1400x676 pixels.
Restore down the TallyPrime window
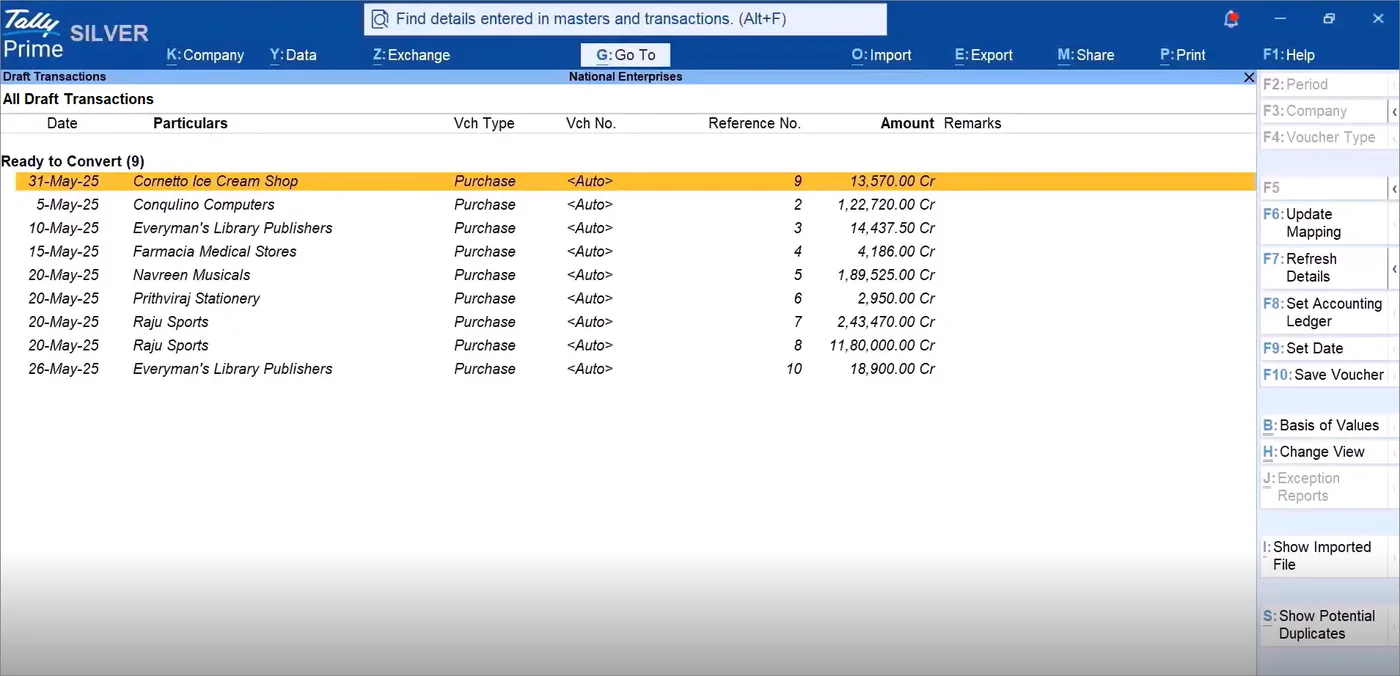1329,18
